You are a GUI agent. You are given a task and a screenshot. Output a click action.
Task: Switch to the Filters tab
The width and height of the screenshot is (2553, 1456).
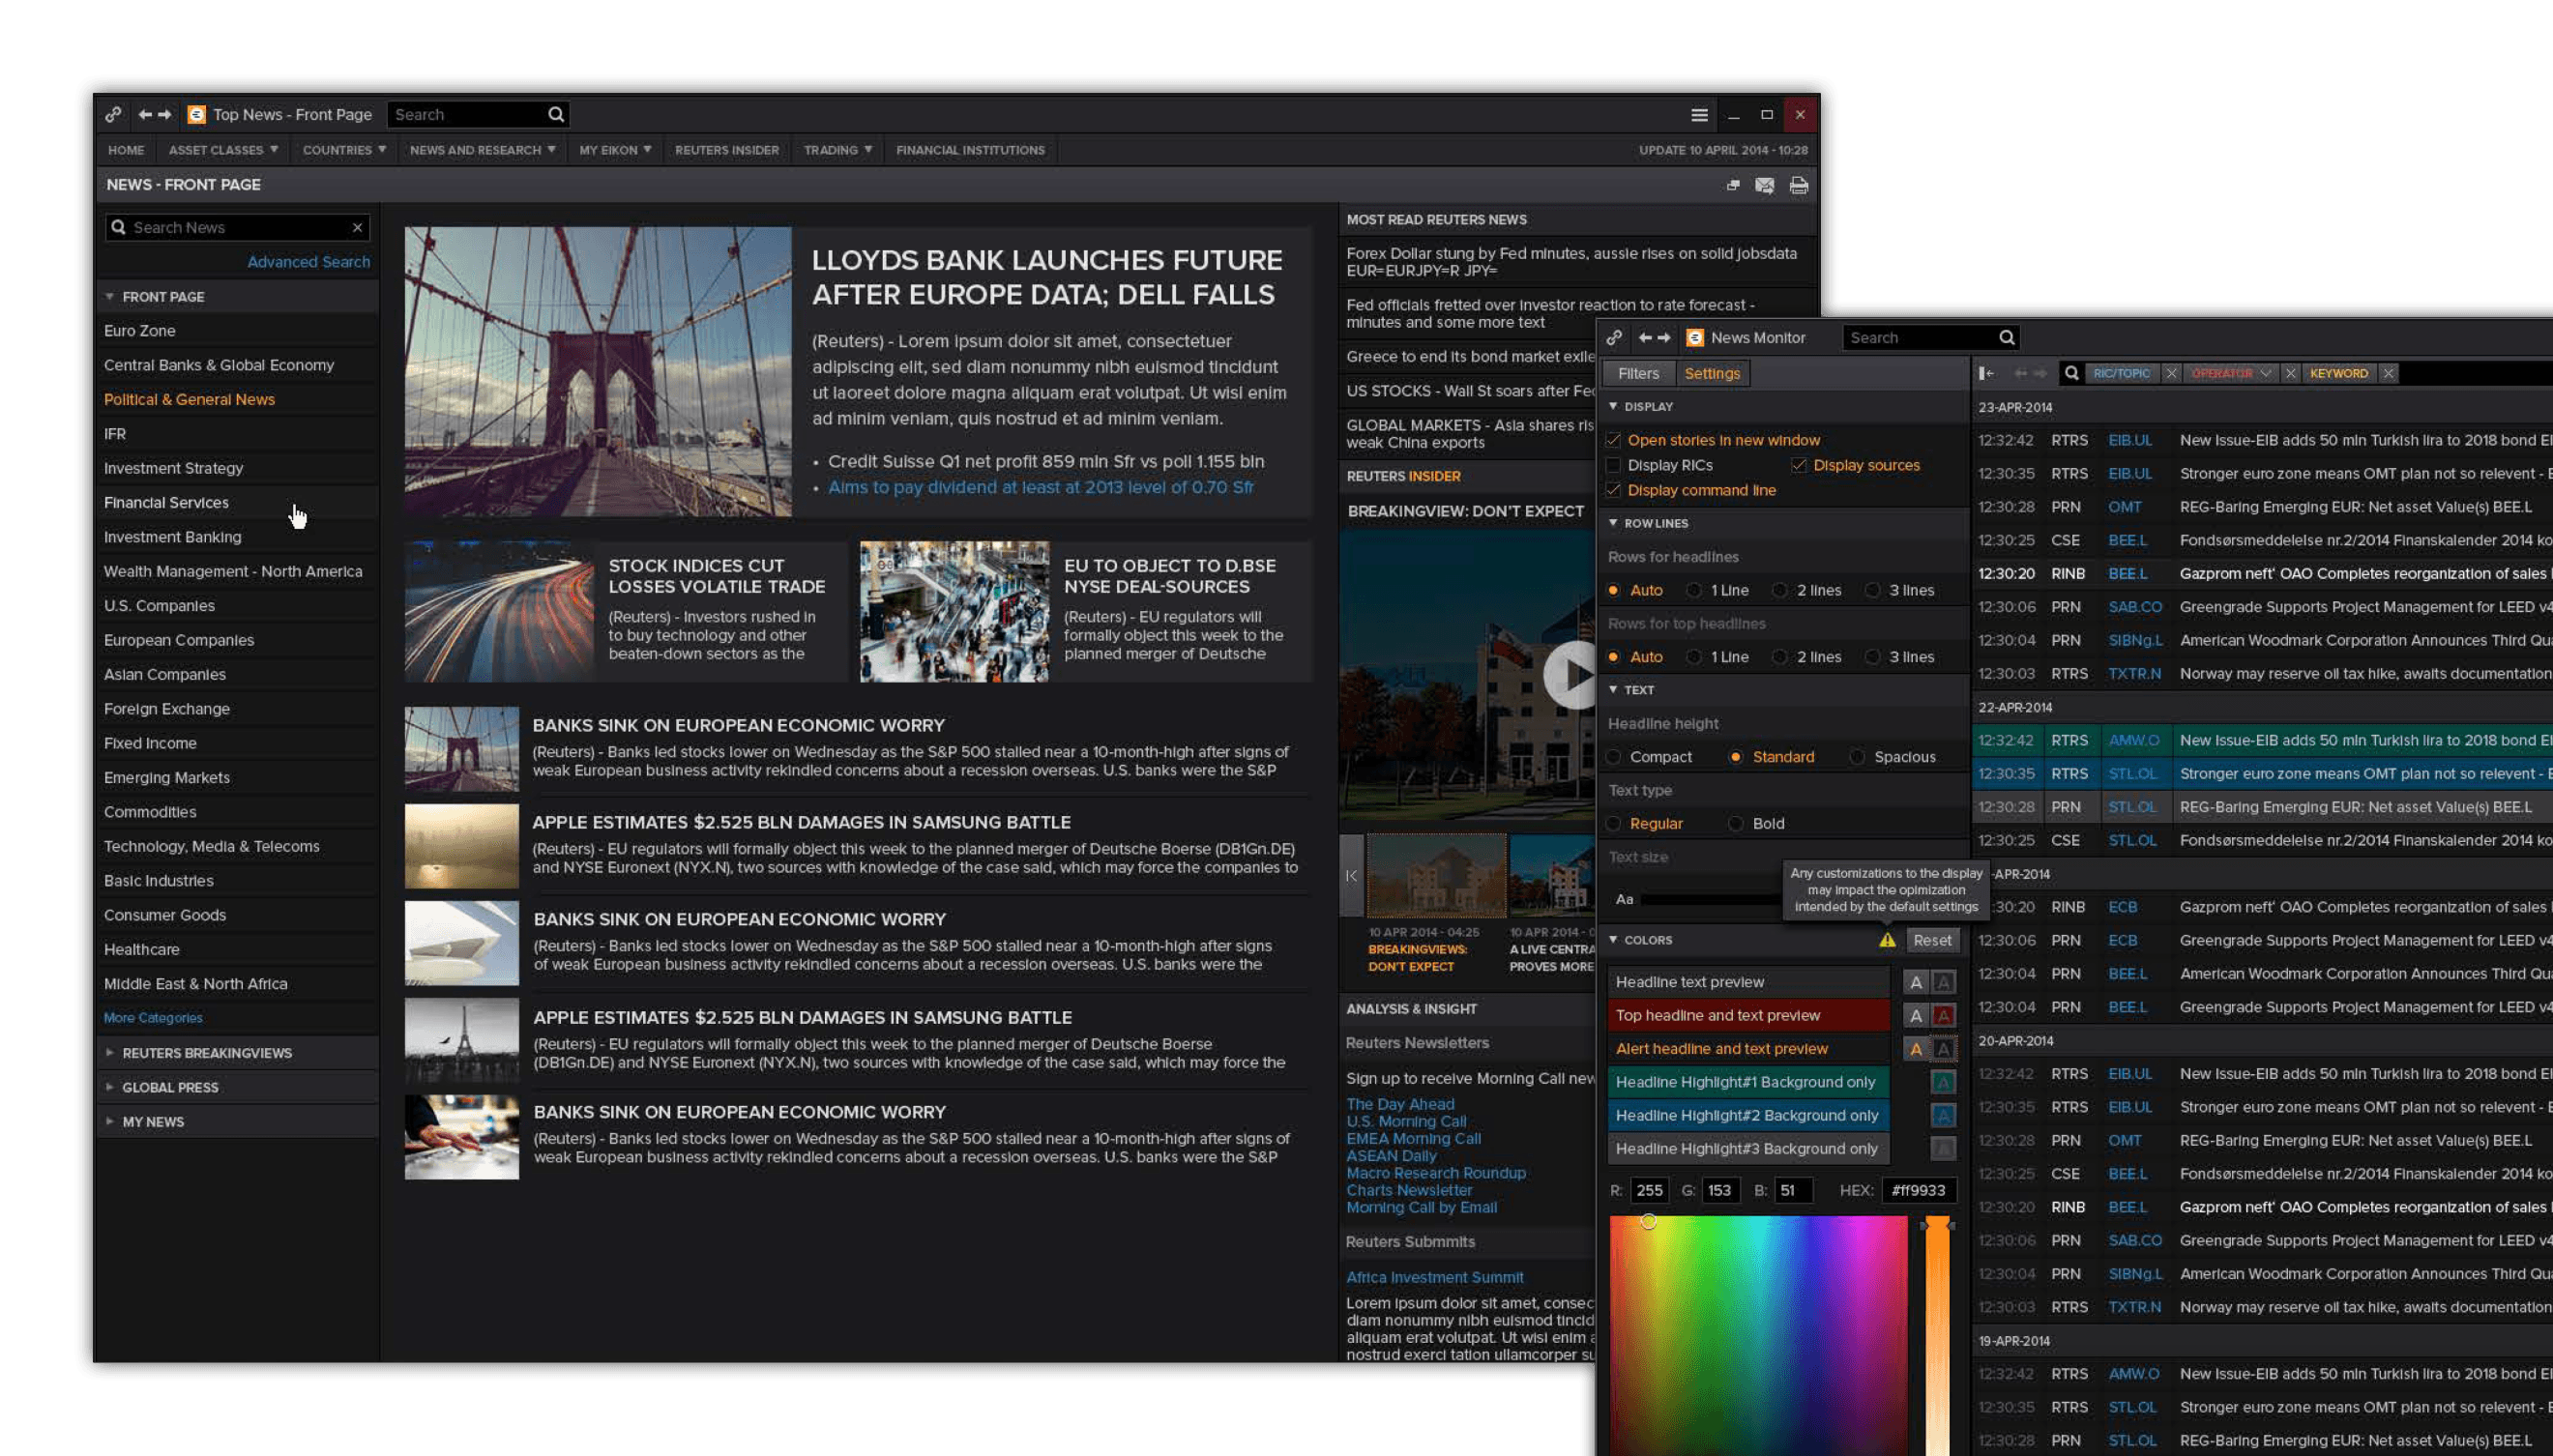[x=1638, y=373]
